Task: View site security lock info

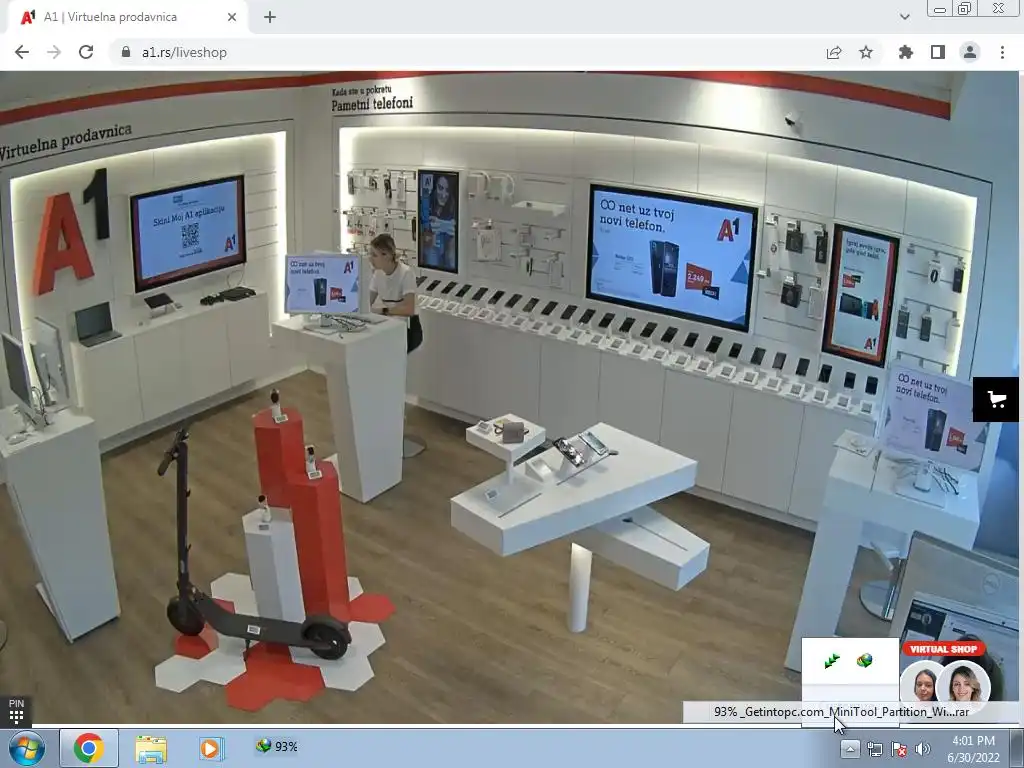Action: [x=126, y=52]
